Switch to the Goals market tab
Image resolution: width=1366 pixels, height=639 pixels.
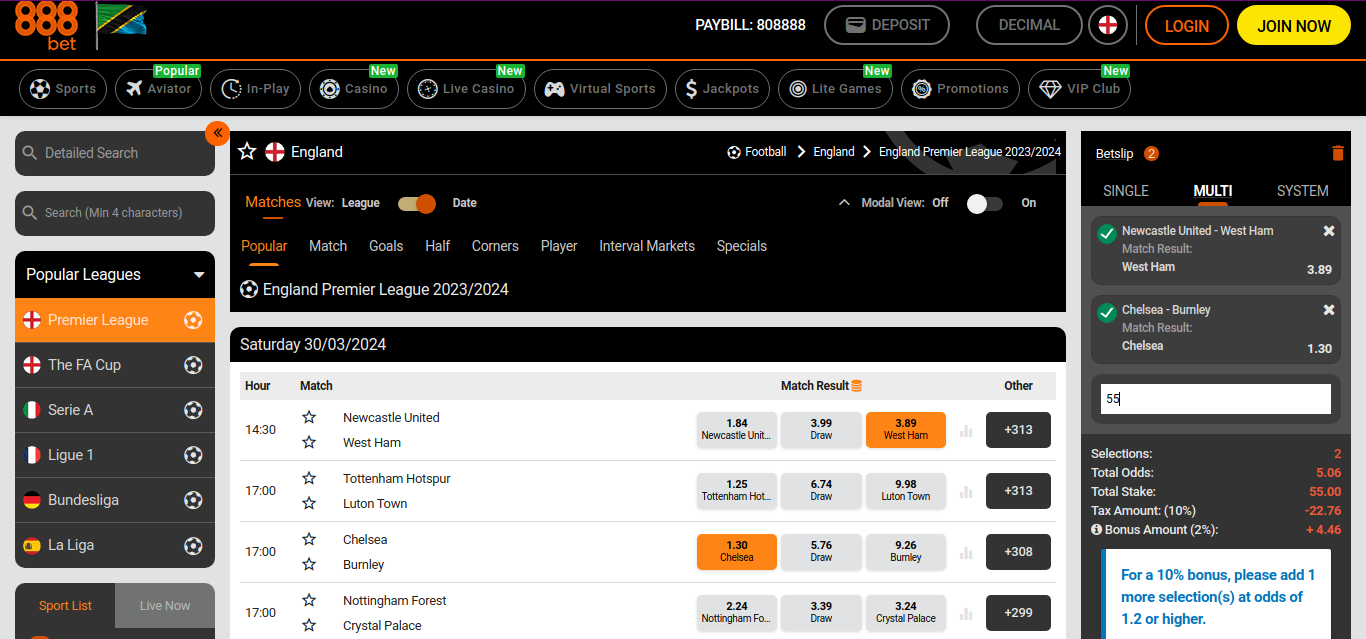point(386,246)
